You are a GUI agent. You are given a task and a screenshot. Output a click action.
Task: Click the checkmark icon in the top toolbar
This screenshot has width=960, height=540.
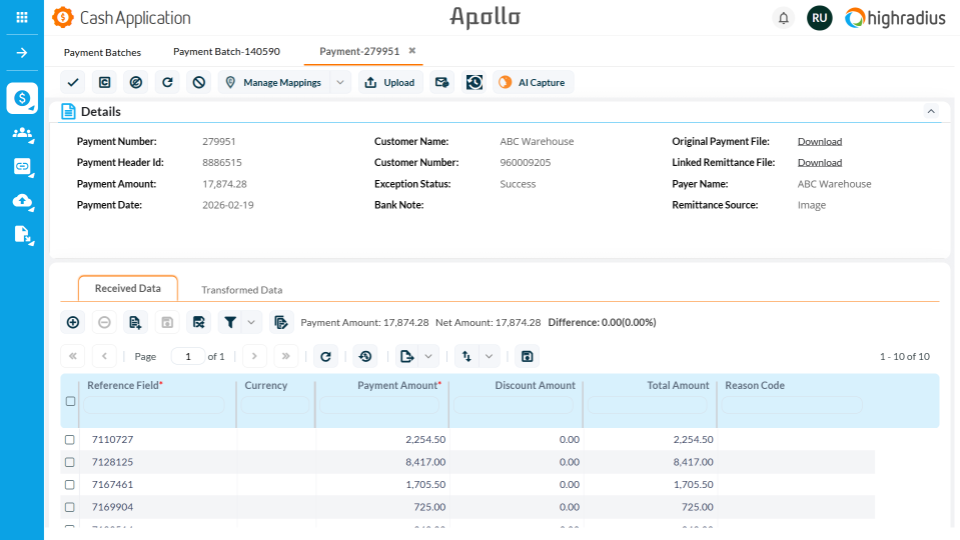click(73, 83)
